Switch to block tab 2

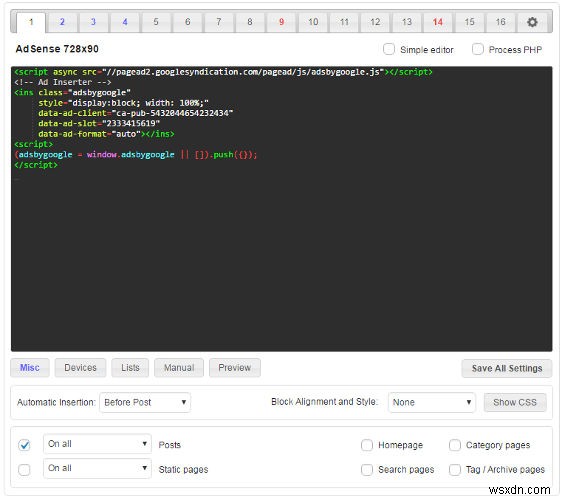click(x=62, y=22)
